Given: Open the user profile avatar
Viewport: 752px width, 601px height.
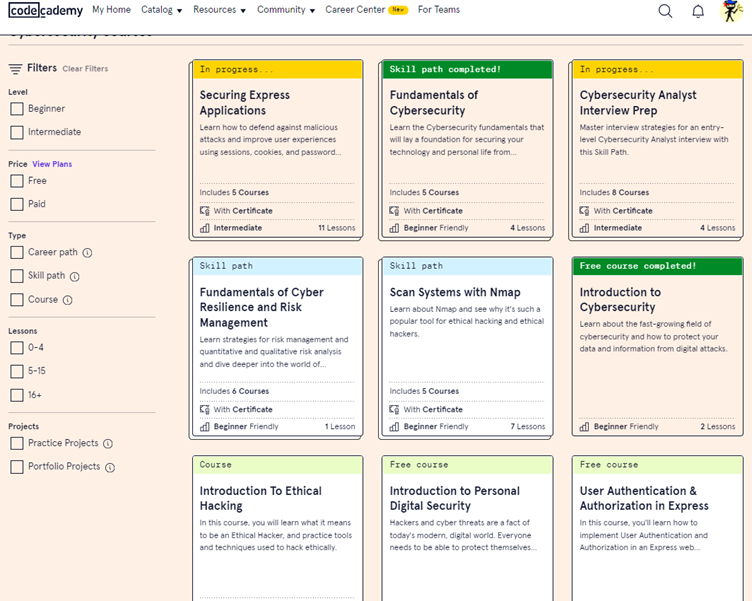Looking at the screenshot, I should tap(731, 11).
